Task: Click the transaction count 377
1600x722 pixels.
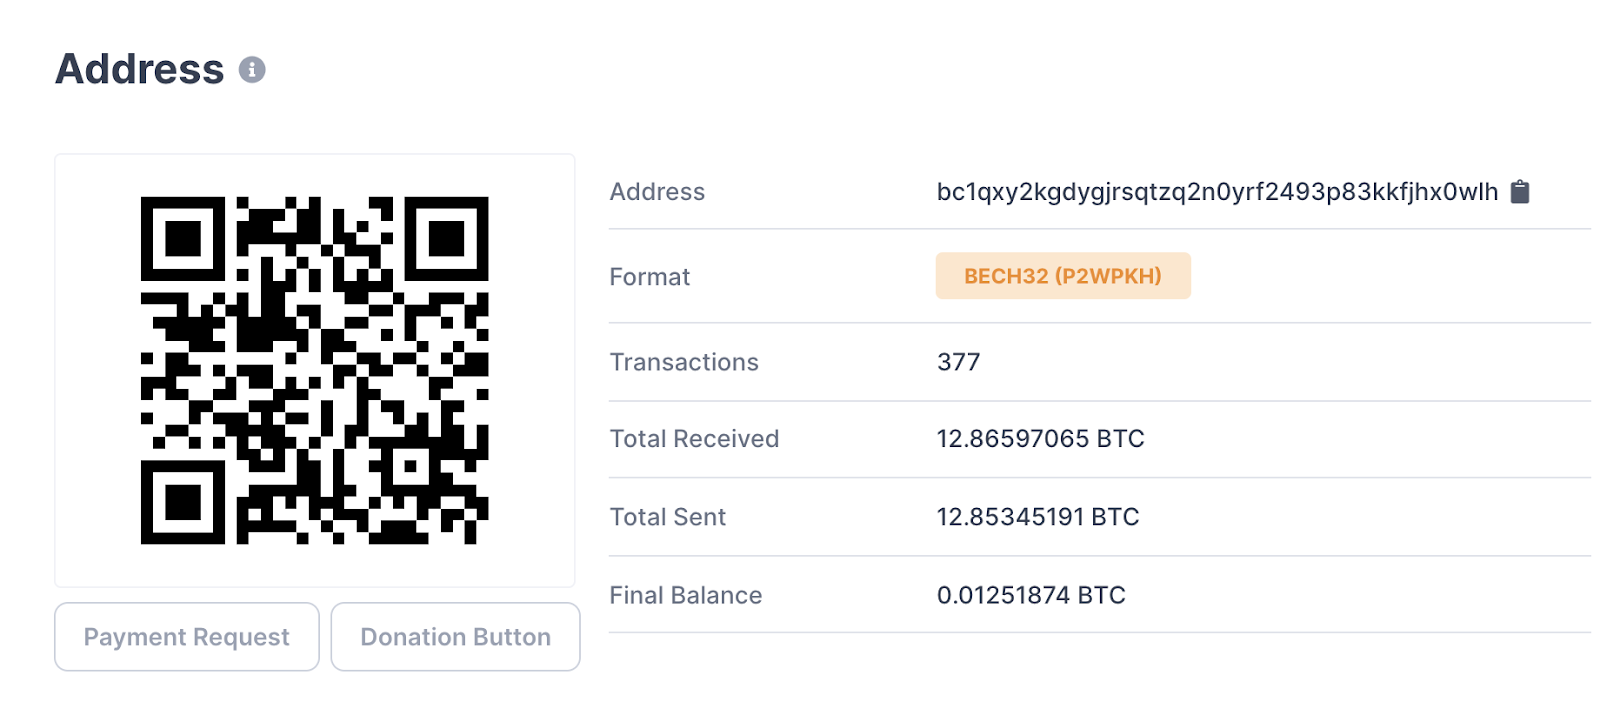Action: pyautogui.click(x=958, y=362)
